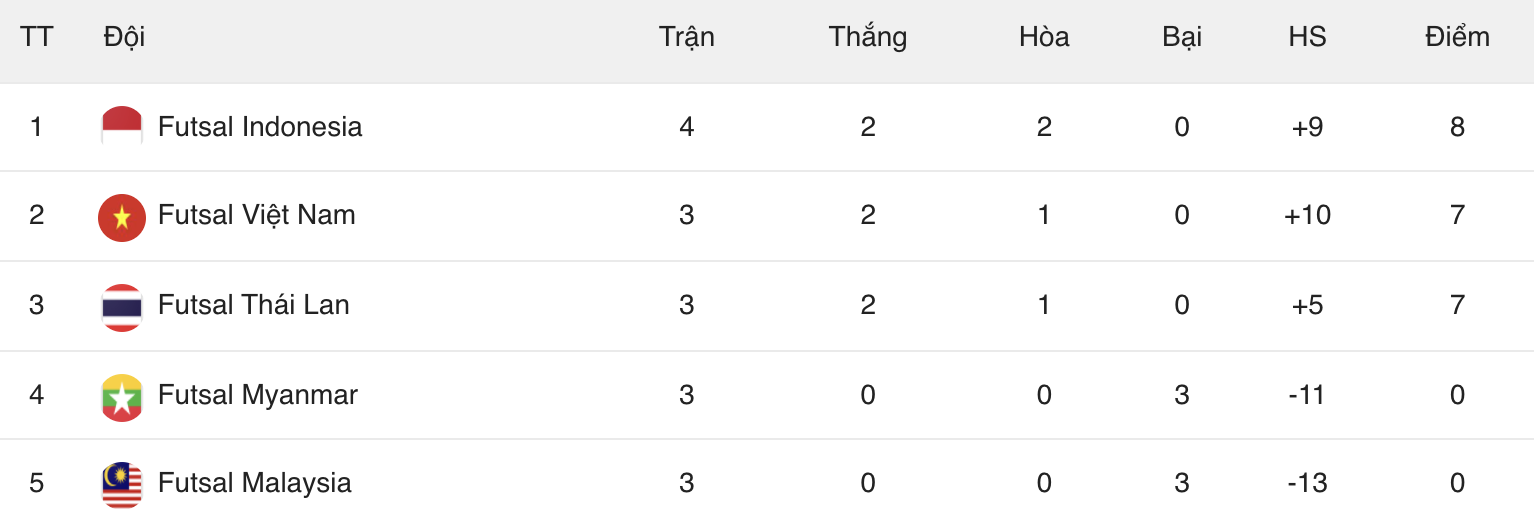The height and width of the screenshot is (526, 1534).
Task: Click the Vietnam flag icon
Action: coord(122,217)
